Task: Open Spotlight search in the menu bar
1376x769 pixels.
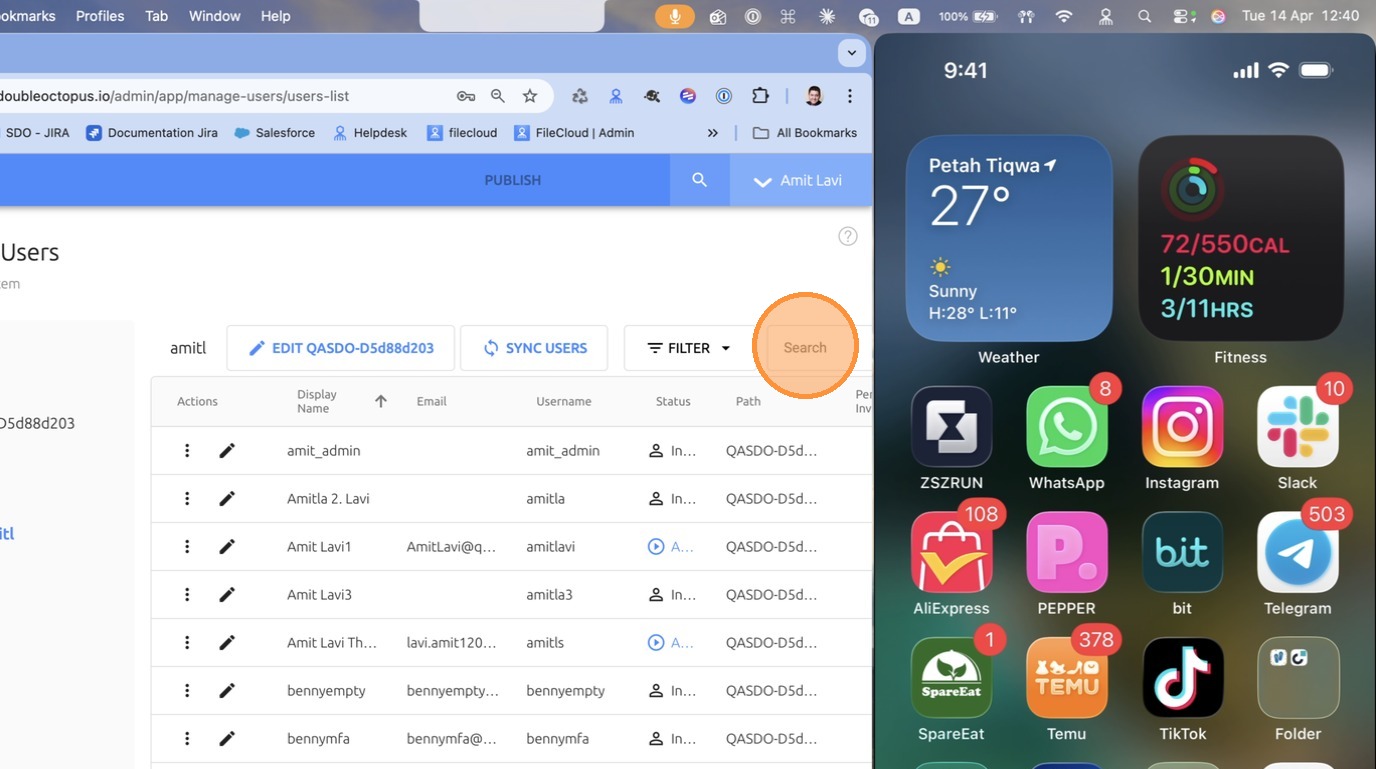Action: click(x=1144, y=16)
